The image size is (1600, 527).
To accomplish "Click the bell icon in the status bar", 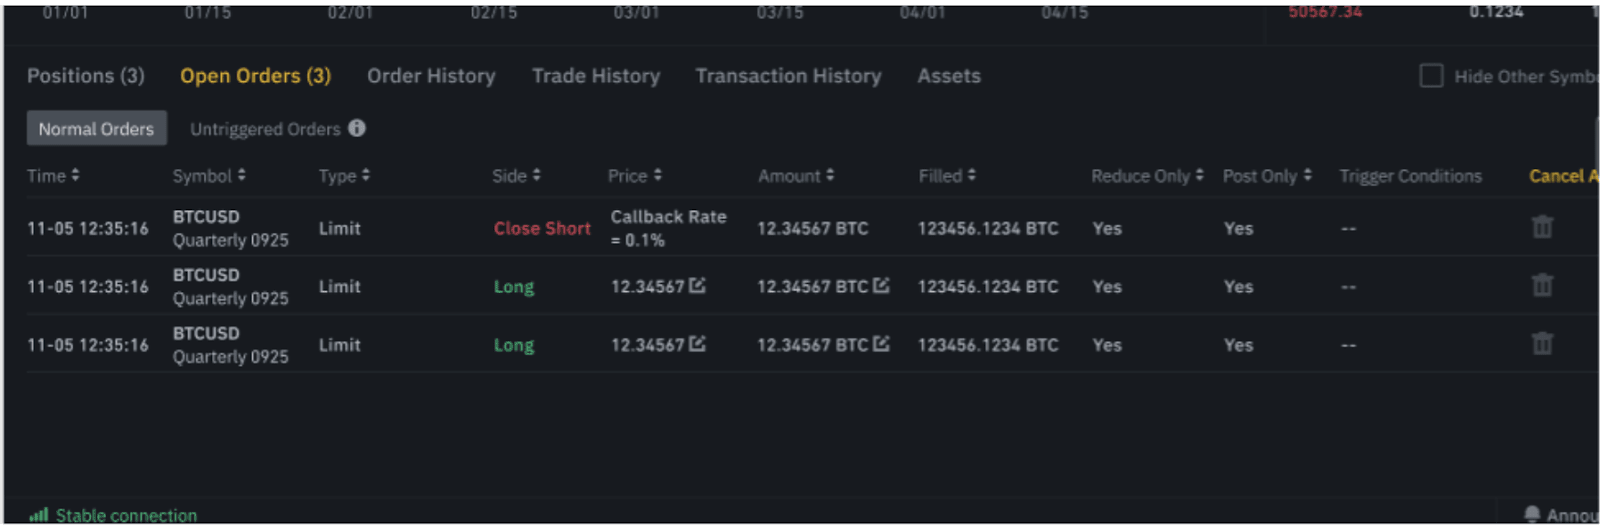I will point(1531,514).
